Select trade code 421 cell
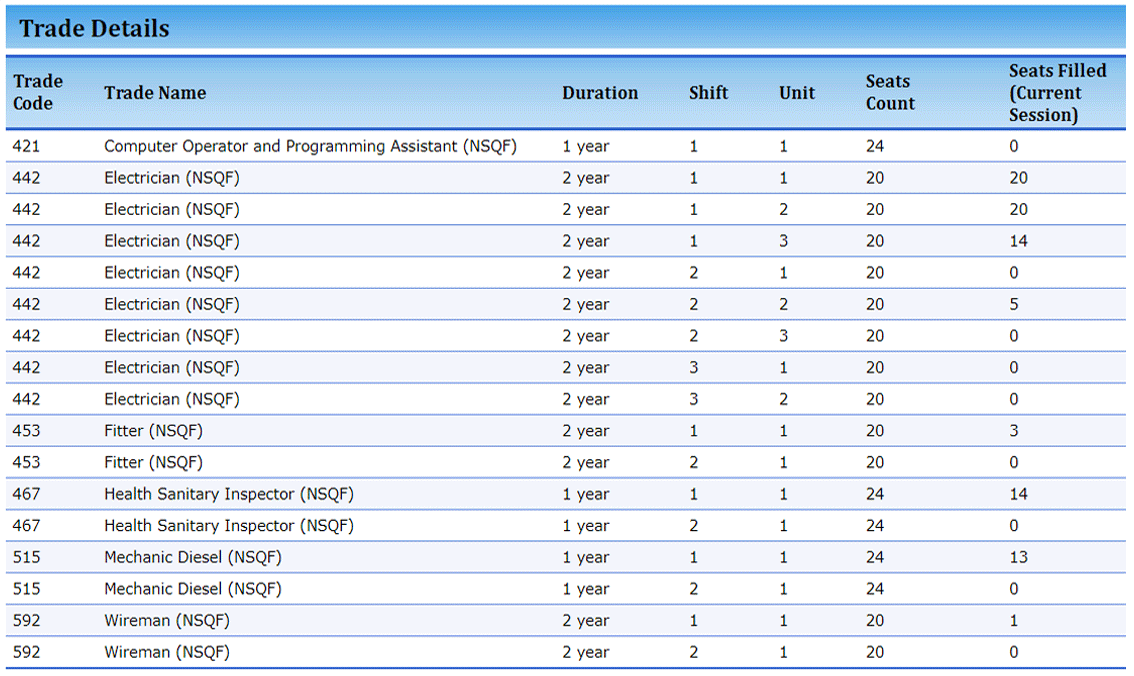Screen dimensions: 1134x676 click(27, 146)
